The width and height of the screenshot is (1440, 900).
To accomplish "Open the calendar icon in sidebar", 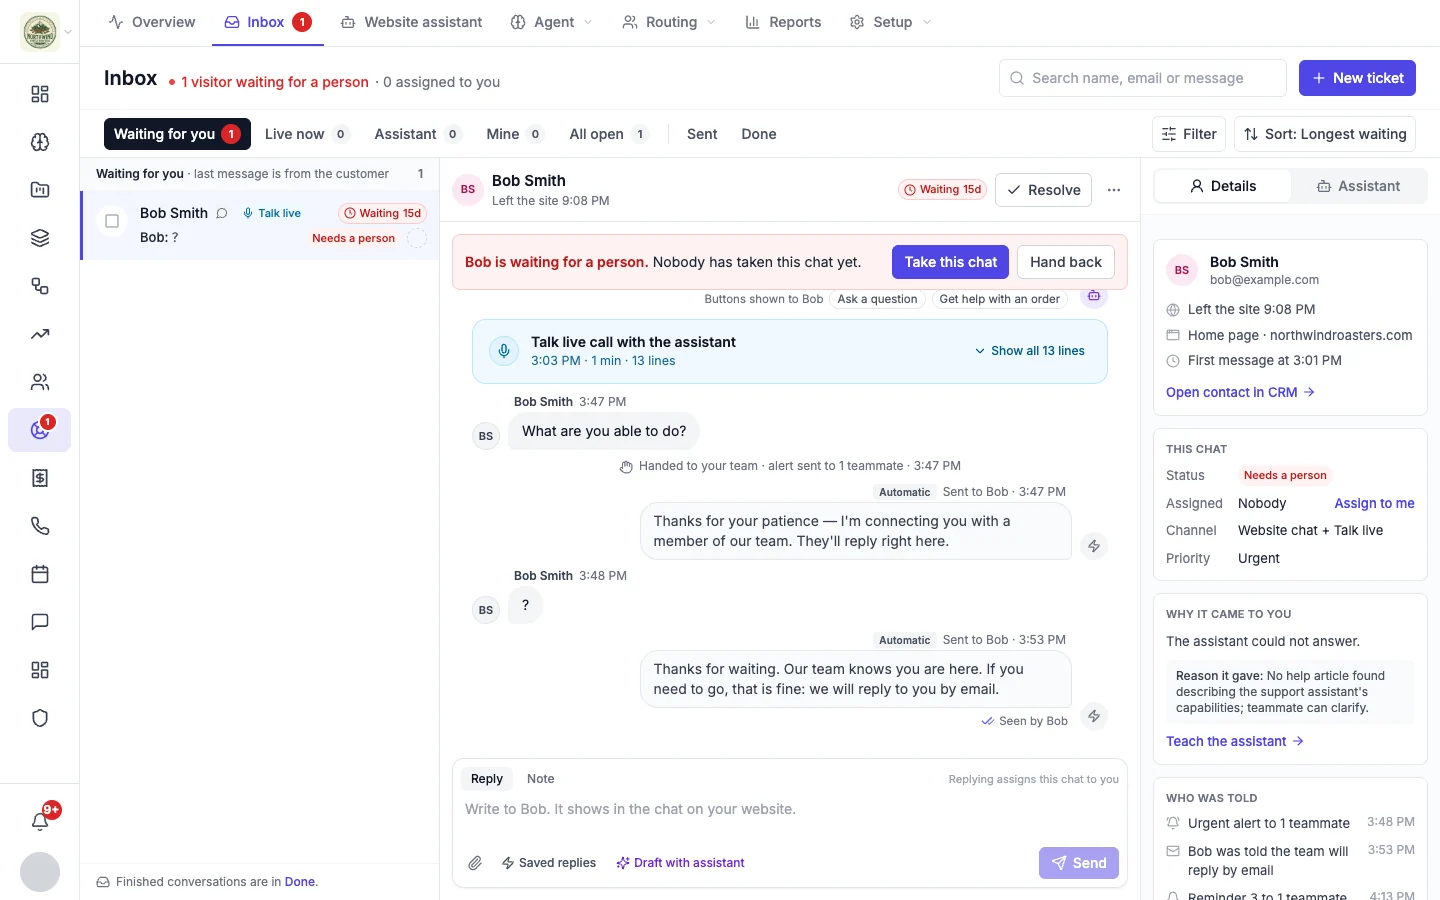I will pos(40,574).
